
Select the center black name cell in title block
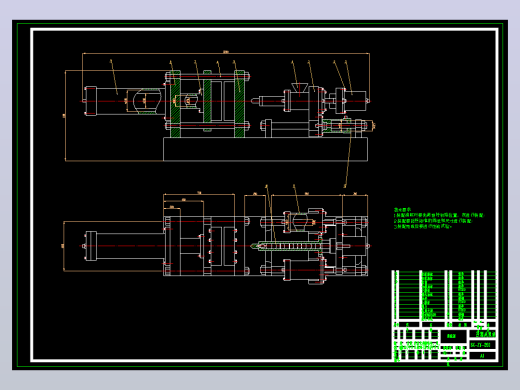point(453,336)
